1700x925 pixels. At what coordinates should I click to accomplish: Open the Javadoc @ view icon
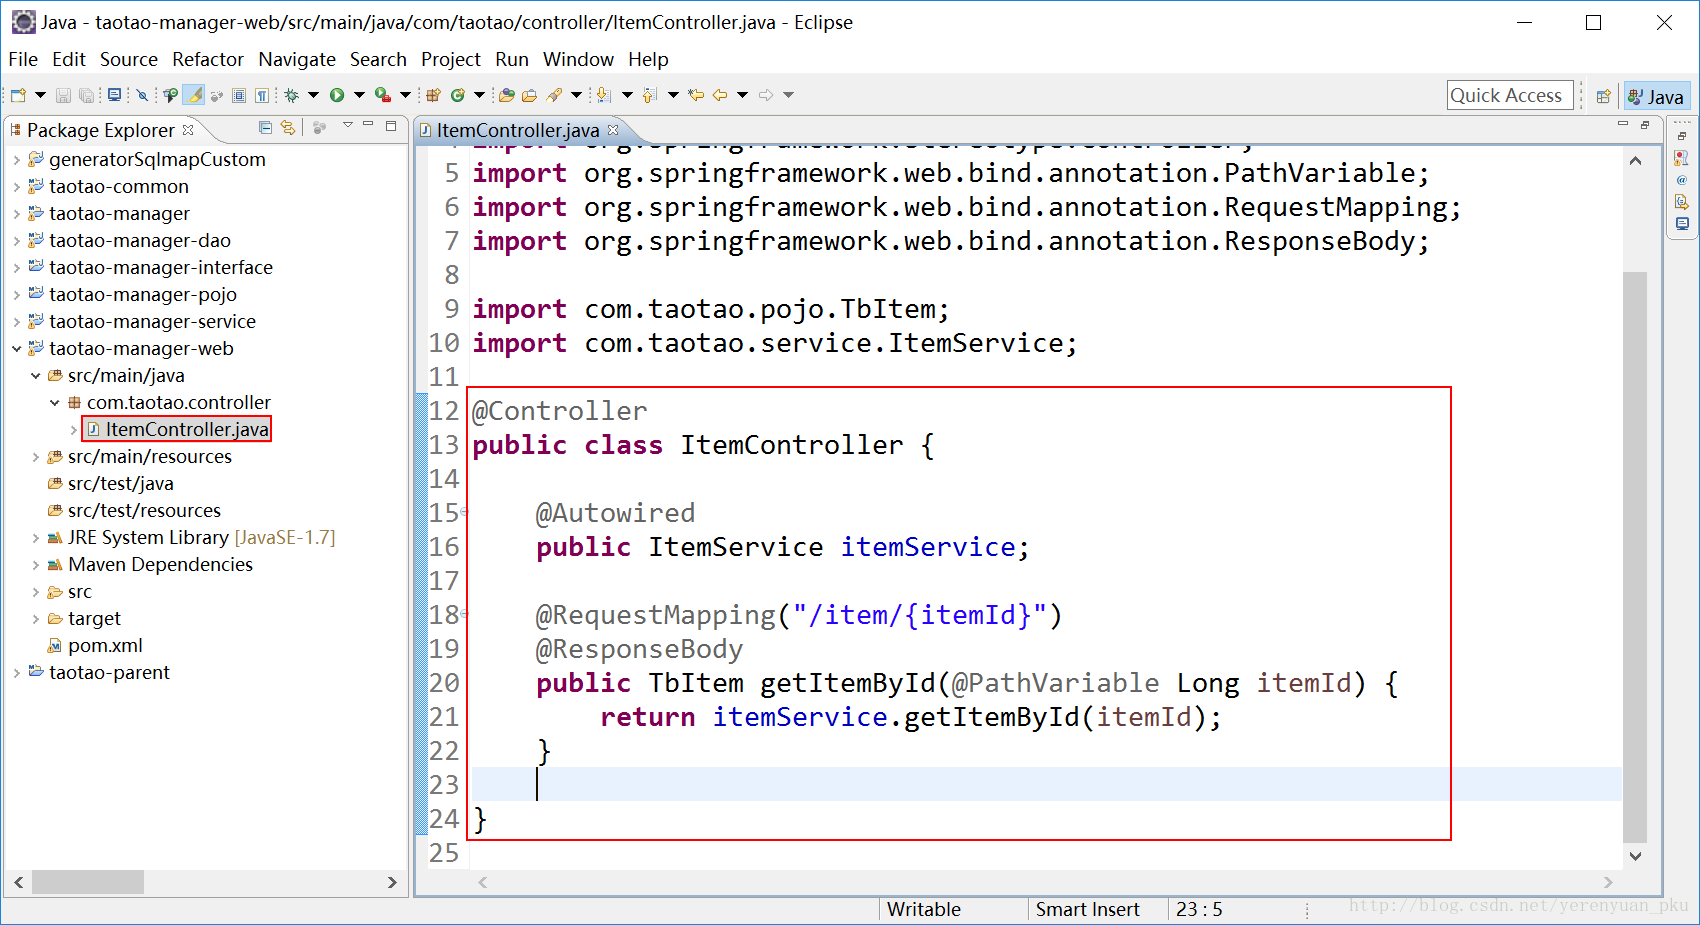click(1682, 180)
